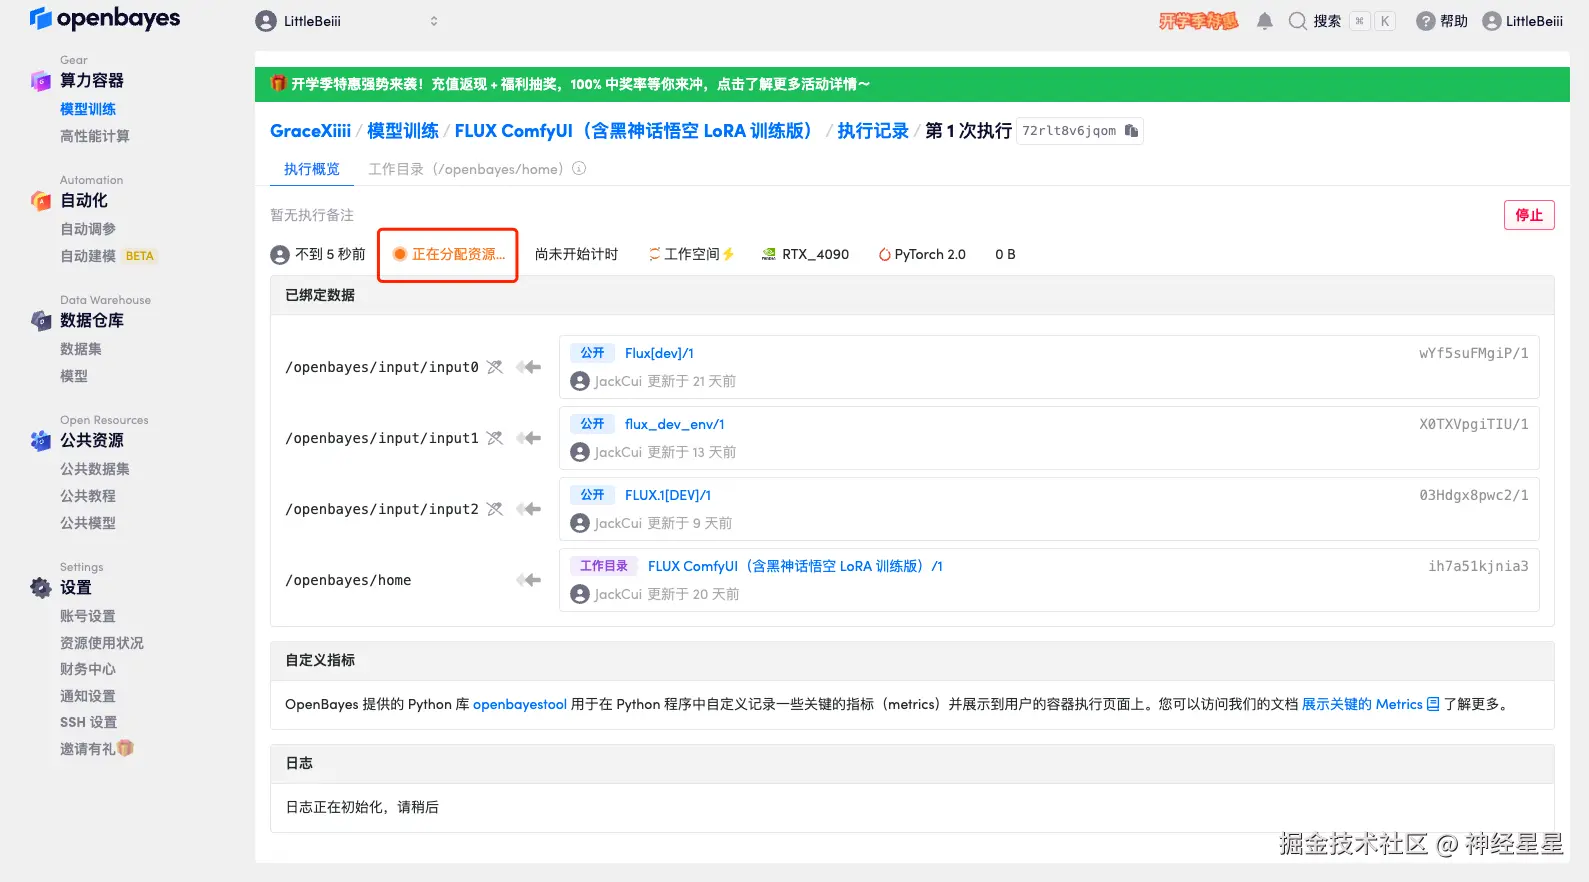Click the external doc icon after Metrics link
Image resolution: width=1589 pixels, height=882 pixels.
click(1433, 704)
